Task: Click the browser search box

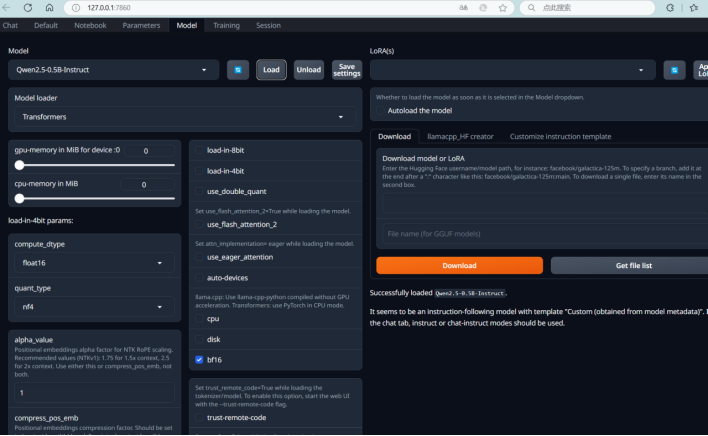Action: tap(587, 8)
